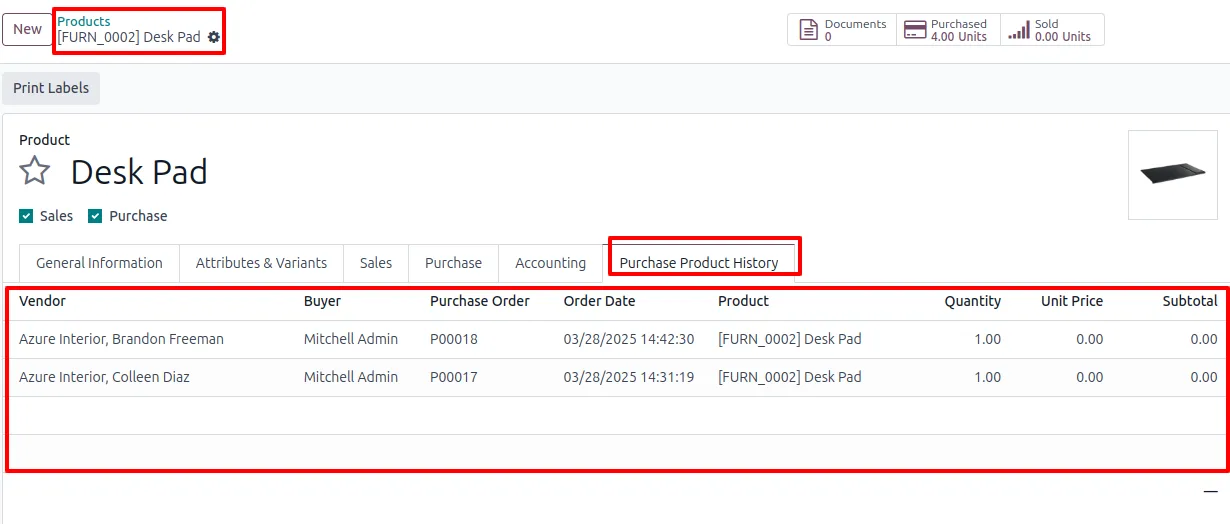The image size is (1230, 524).
Task: Uncheck the Purchase checkbox
Action: pyautogui.click(x=95, y=216)
